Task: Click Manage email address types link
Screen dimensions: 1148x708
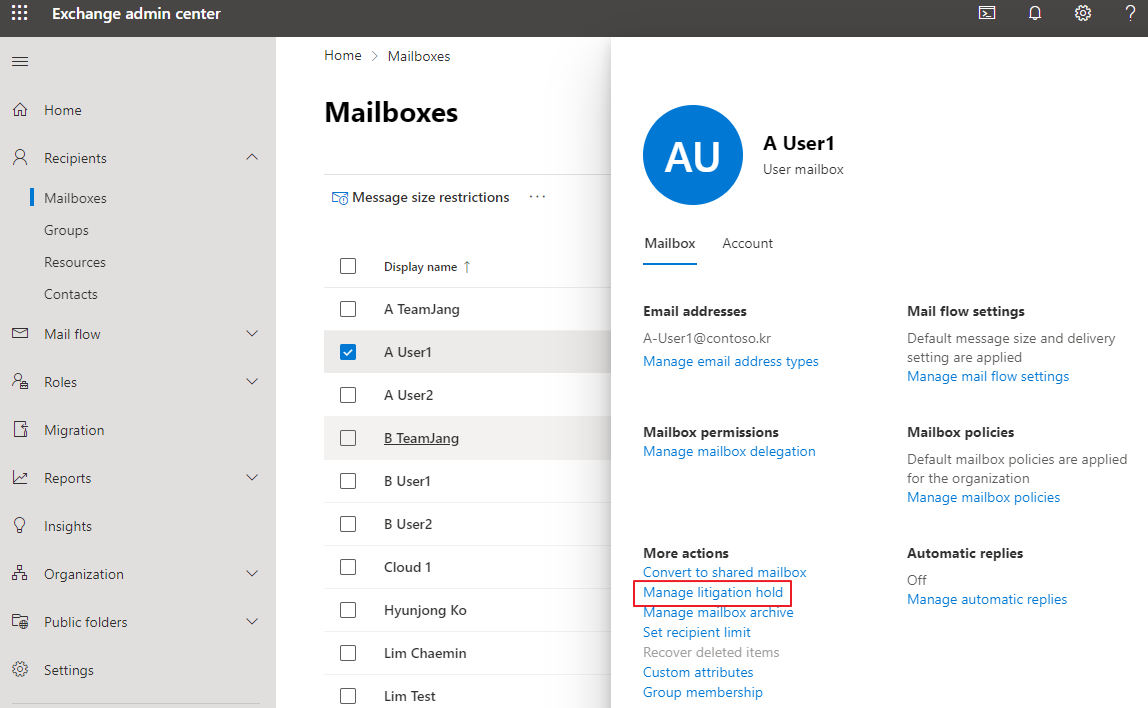Action: click(x=731, y=362)
